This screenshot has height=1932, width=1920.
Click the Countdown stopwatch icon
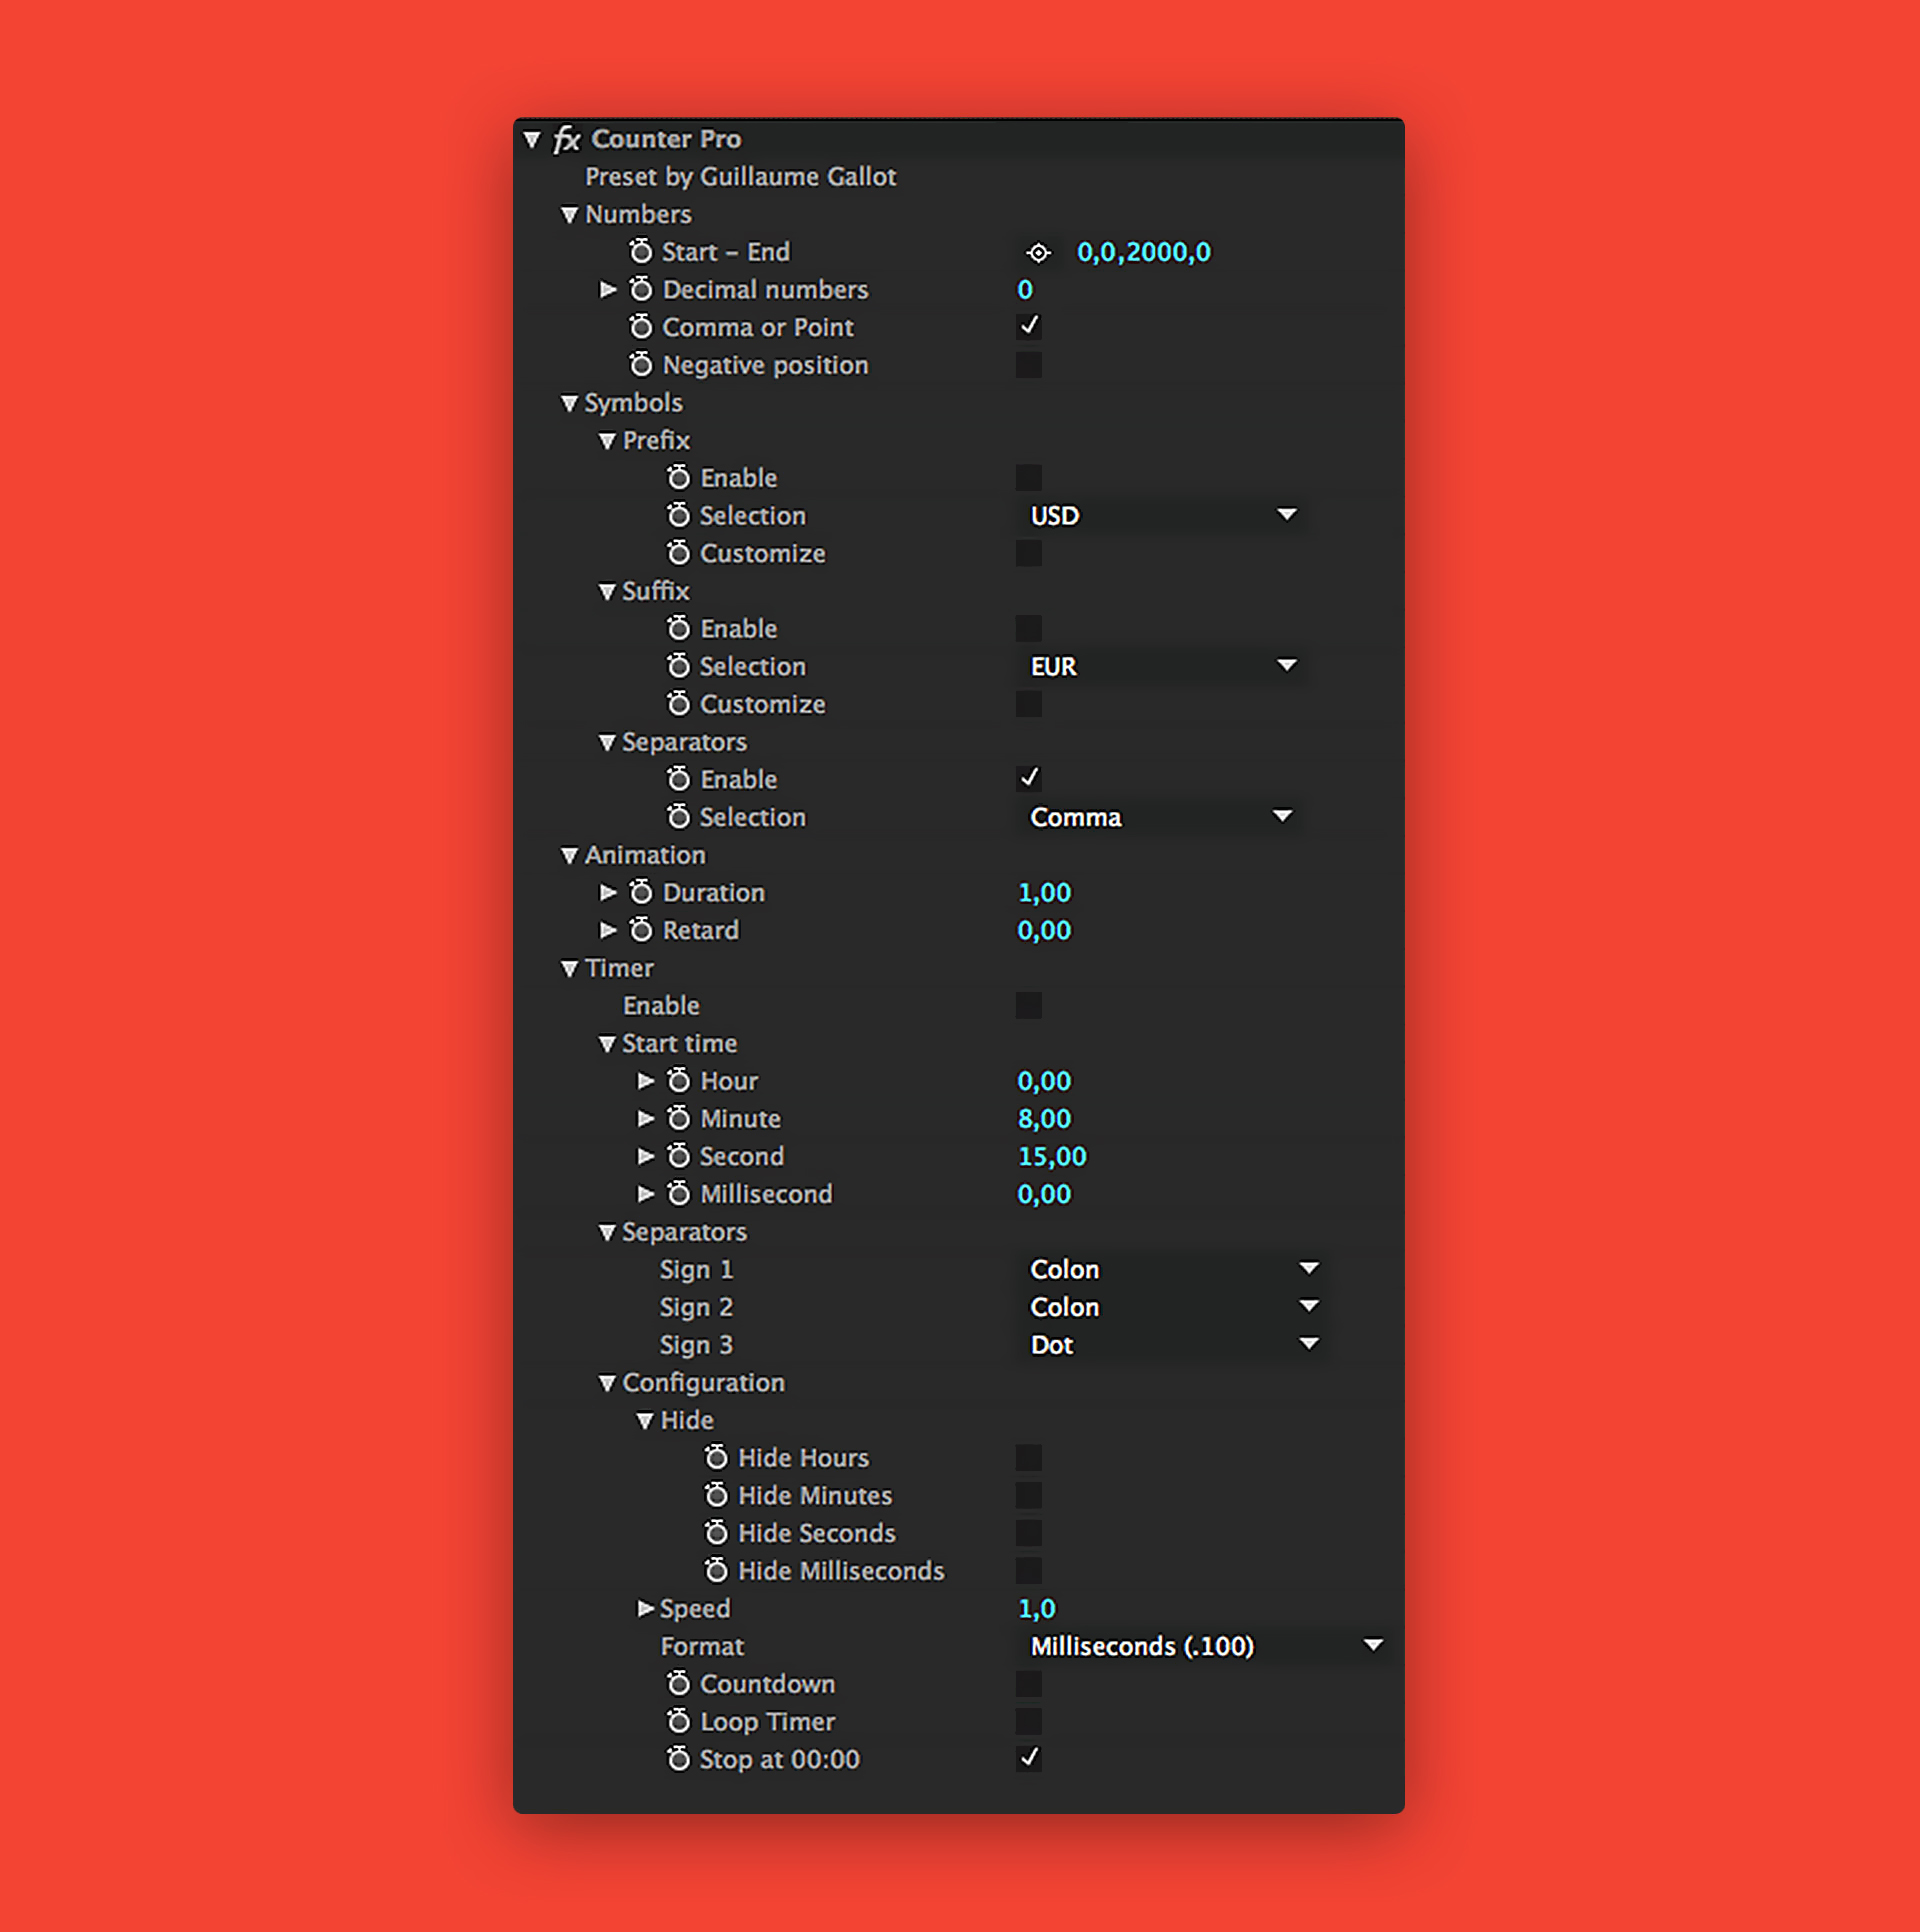(x=679, y=1684)
